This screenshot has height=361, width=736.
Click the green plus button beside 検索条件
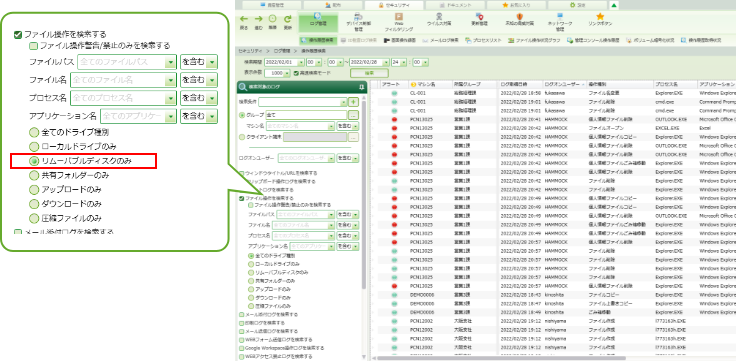click(353, 102)
